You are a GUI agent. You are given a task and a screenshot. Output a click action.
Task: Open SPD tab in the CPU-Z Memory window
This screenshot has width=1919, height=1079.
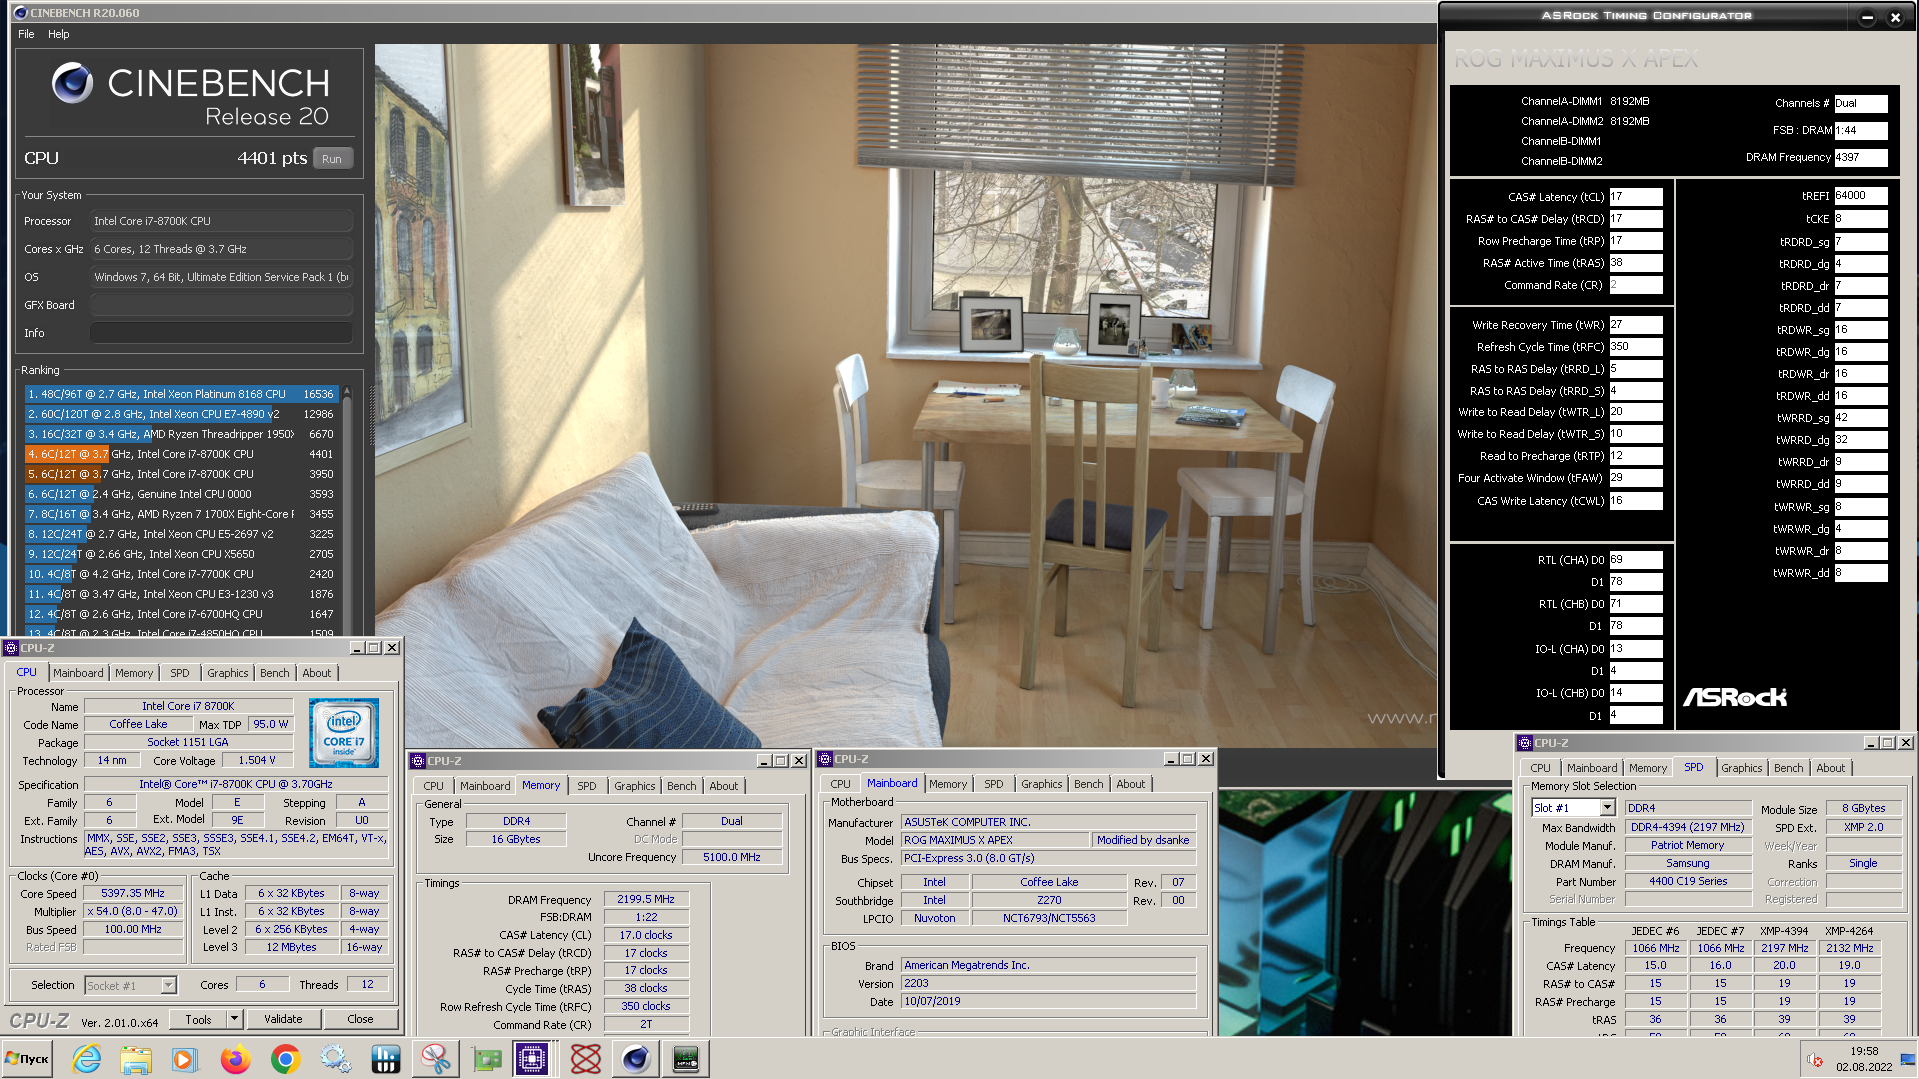(x=587, y=786)
